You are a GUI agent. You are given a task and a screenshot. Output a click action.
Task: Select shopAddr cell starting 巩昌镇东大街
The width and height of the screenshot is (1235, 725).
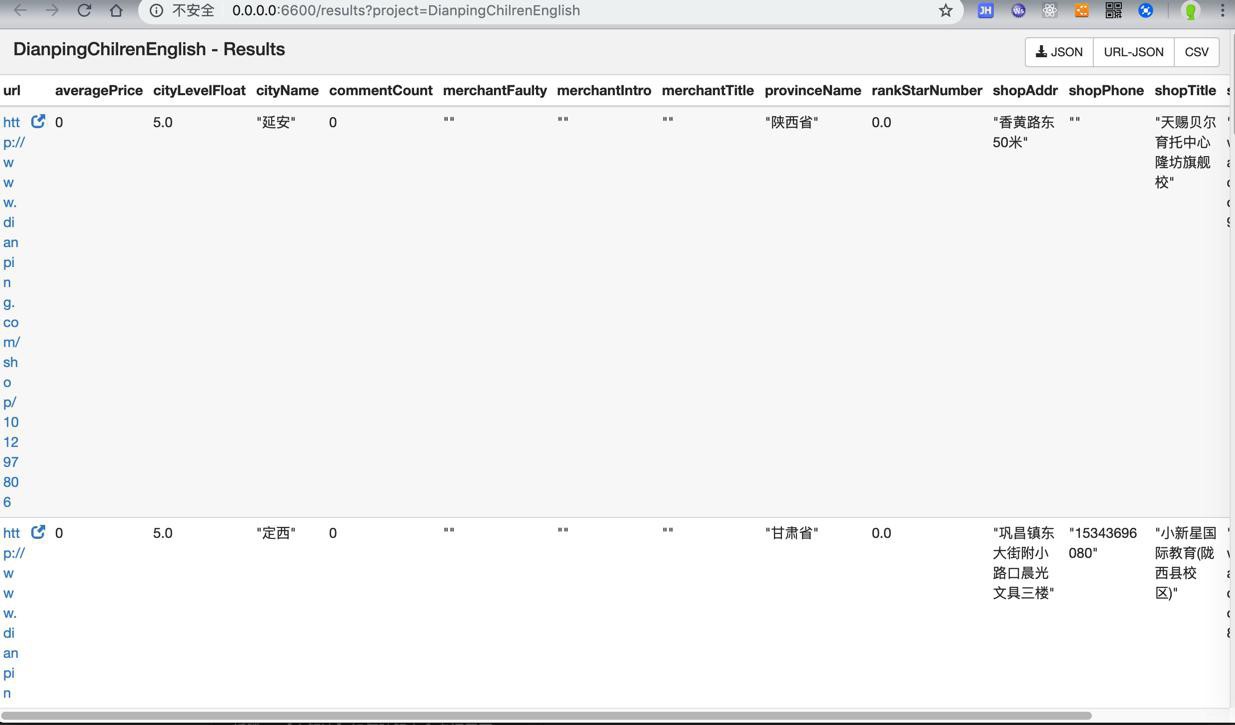(1024, 563)
